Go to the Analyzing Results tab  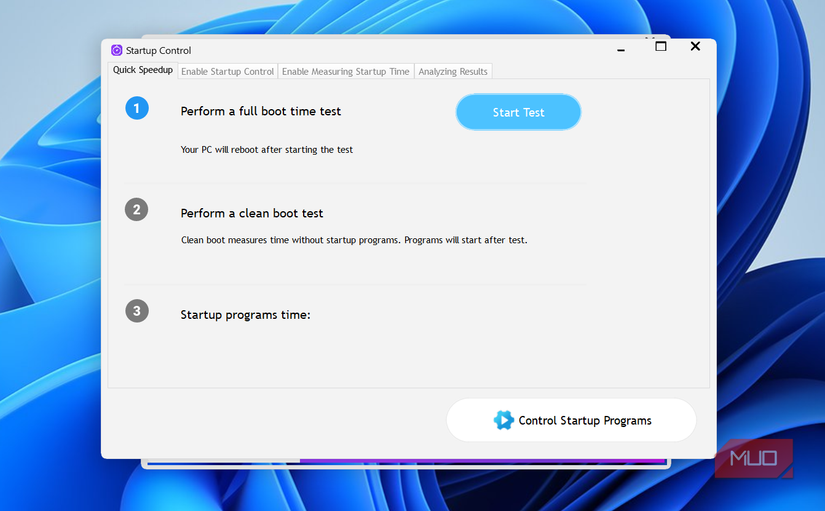pyautogui.click(x=453, y=72)
